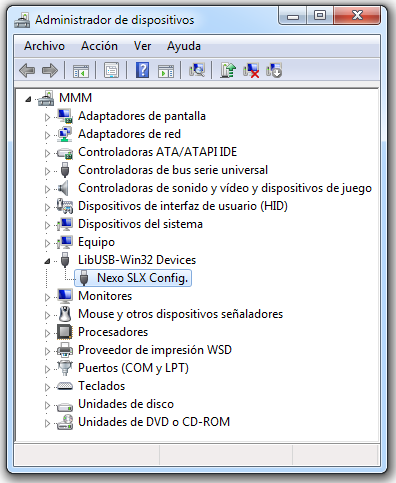Click the monitor icon beside Monitores
The height and width of the screenshot is (483, 396).
pyautogui.click(x=65, y=296)
